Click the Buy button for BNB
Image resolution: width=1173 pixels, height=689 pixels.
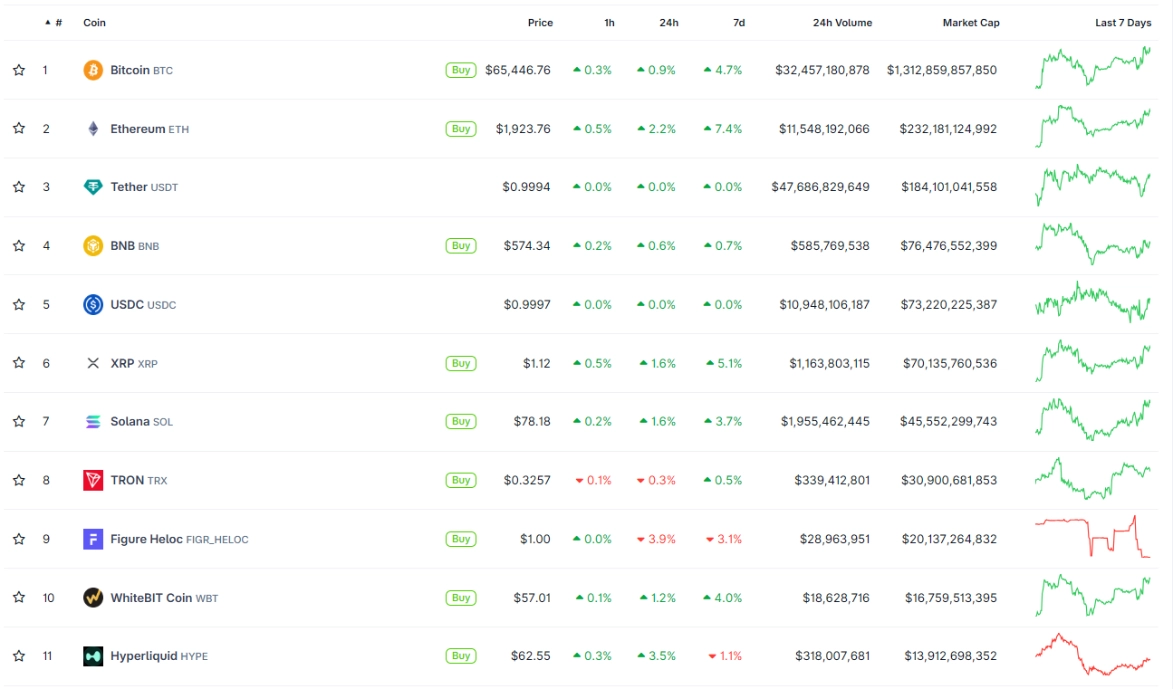pyautogui.click(x=461, y=245)
